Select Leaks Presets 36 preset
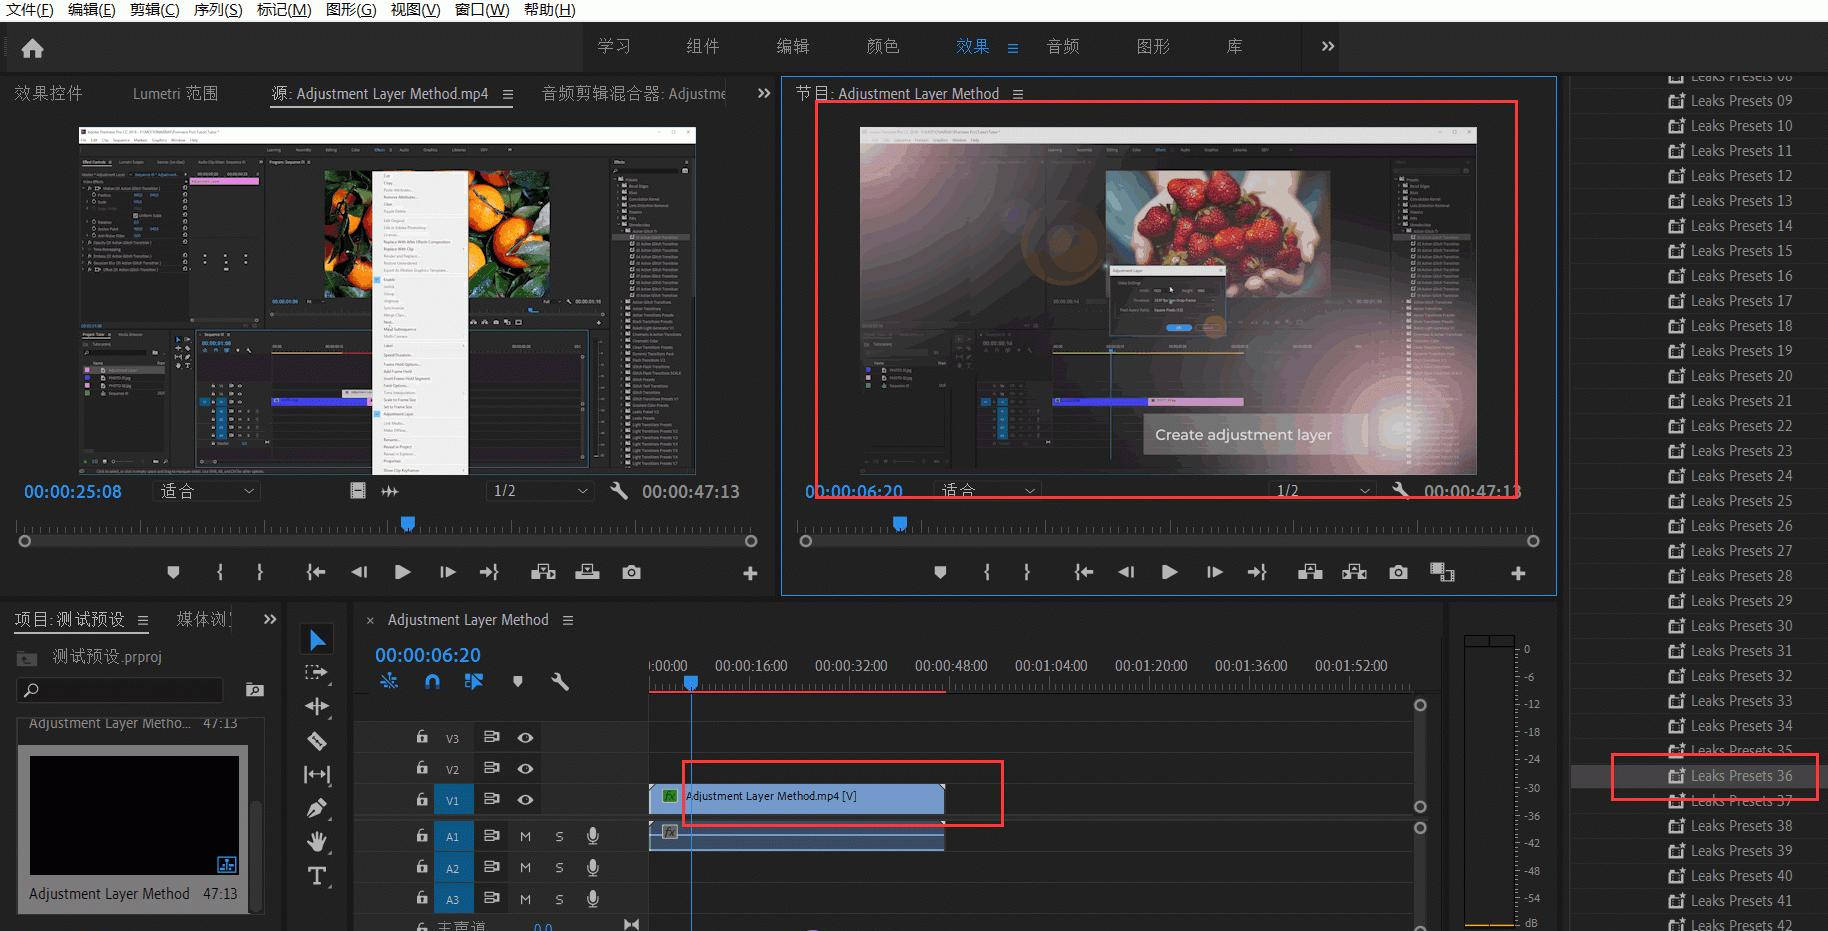The height and width of the screenshot is (931, 1828). (x=1740, y=776)
